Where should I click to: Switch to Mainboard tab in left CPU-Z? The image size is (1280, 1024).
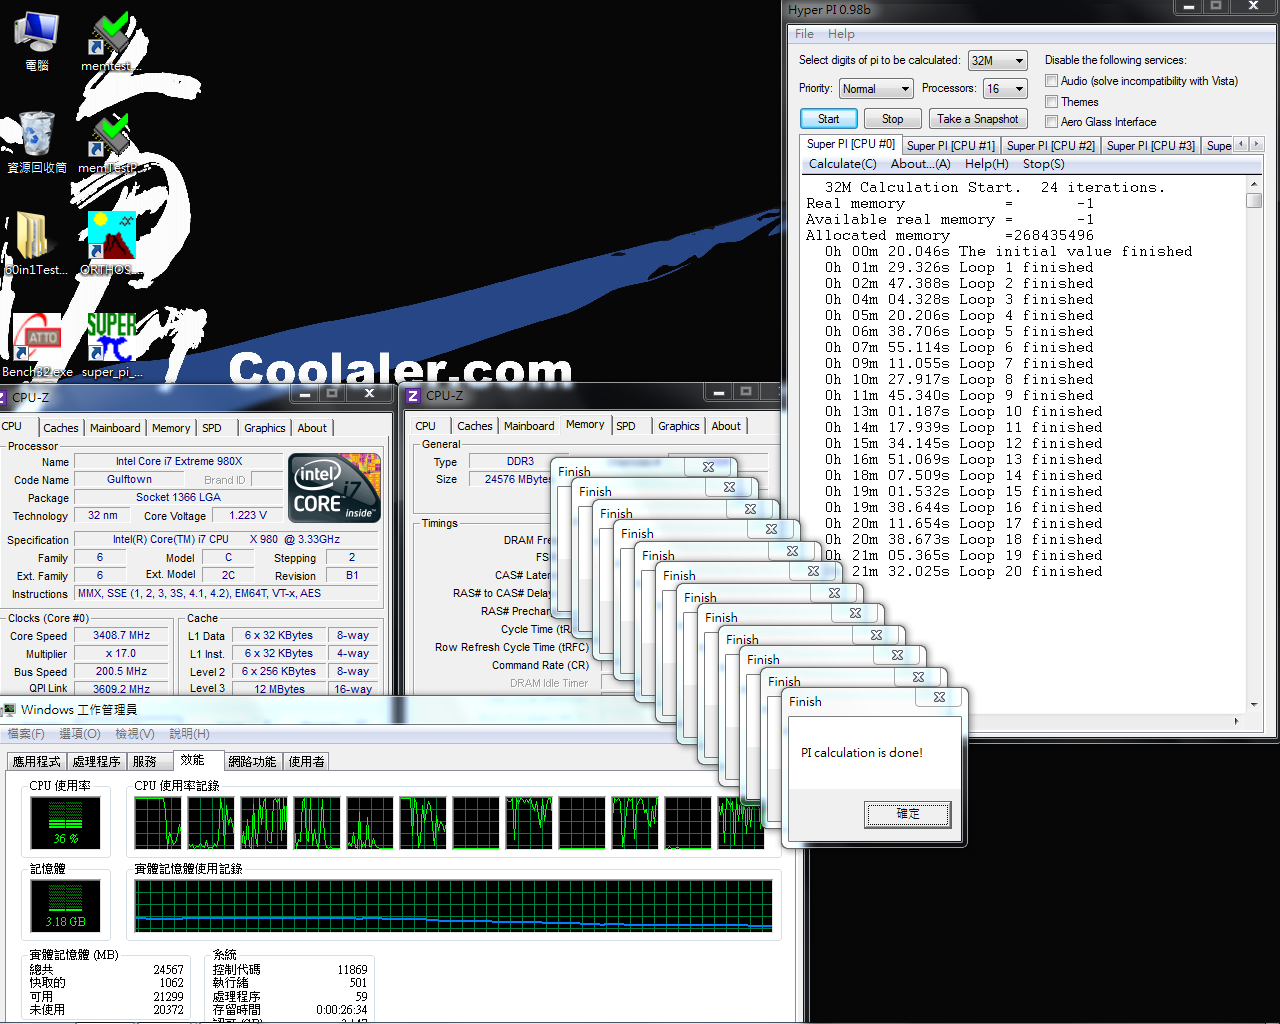click(x=115, y=428)
